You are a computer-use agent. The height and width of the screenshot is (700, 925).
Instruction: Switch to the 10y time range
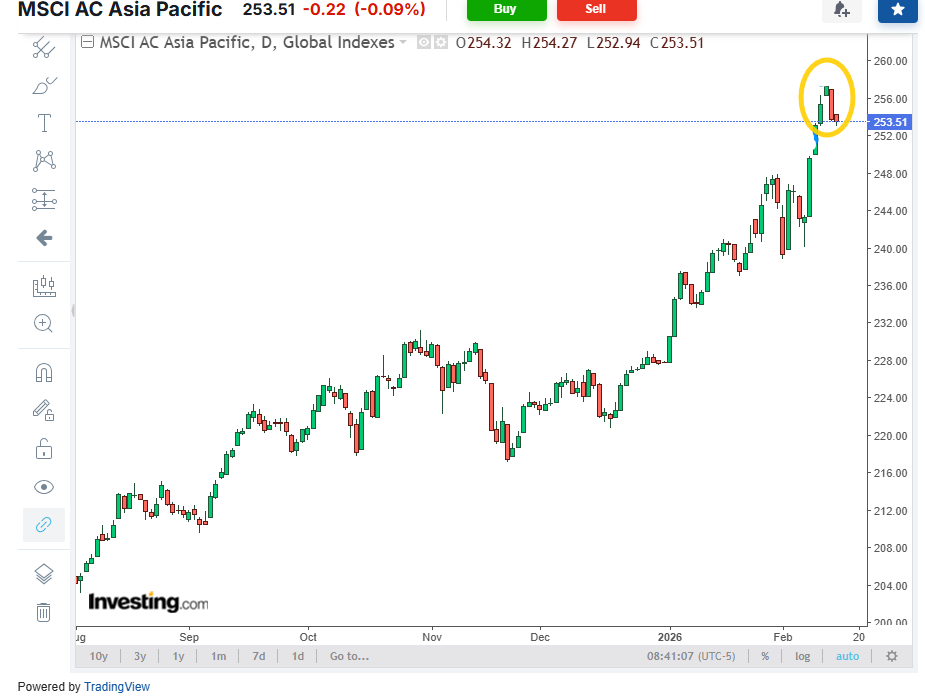tap(99, 656)
